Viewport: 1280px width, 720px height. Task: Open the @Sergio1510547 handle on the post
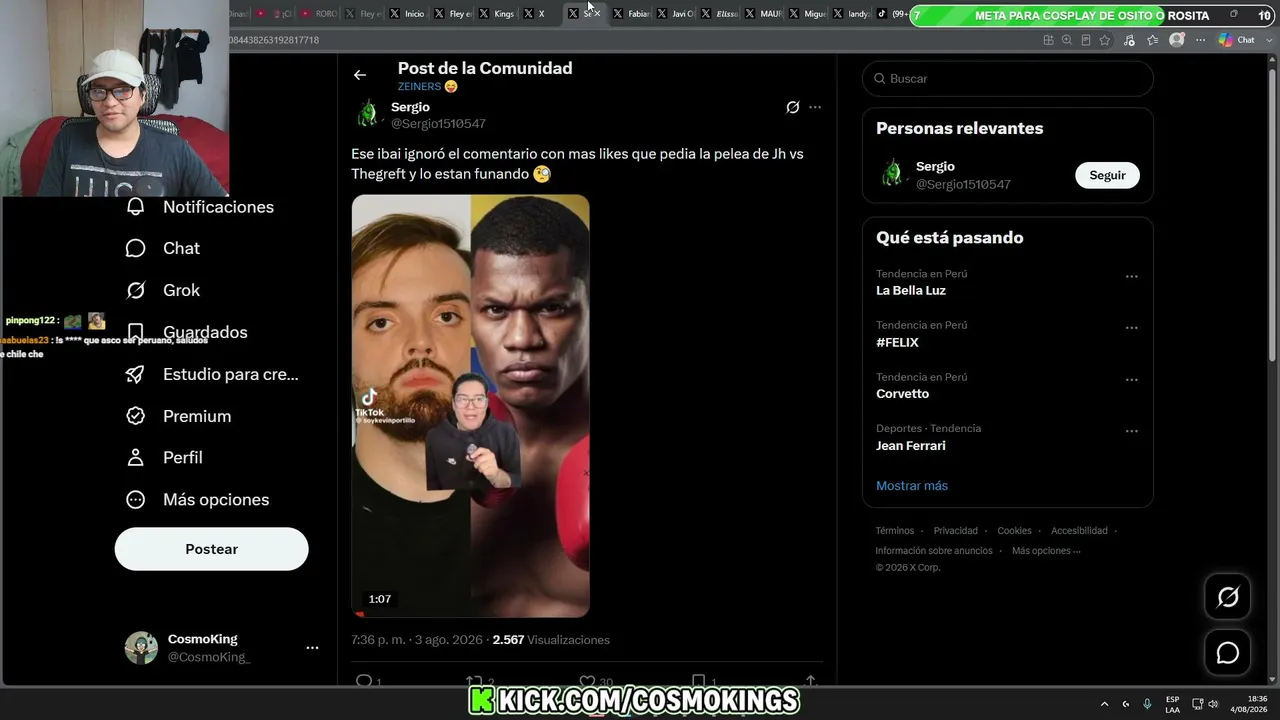pos(438,124)
